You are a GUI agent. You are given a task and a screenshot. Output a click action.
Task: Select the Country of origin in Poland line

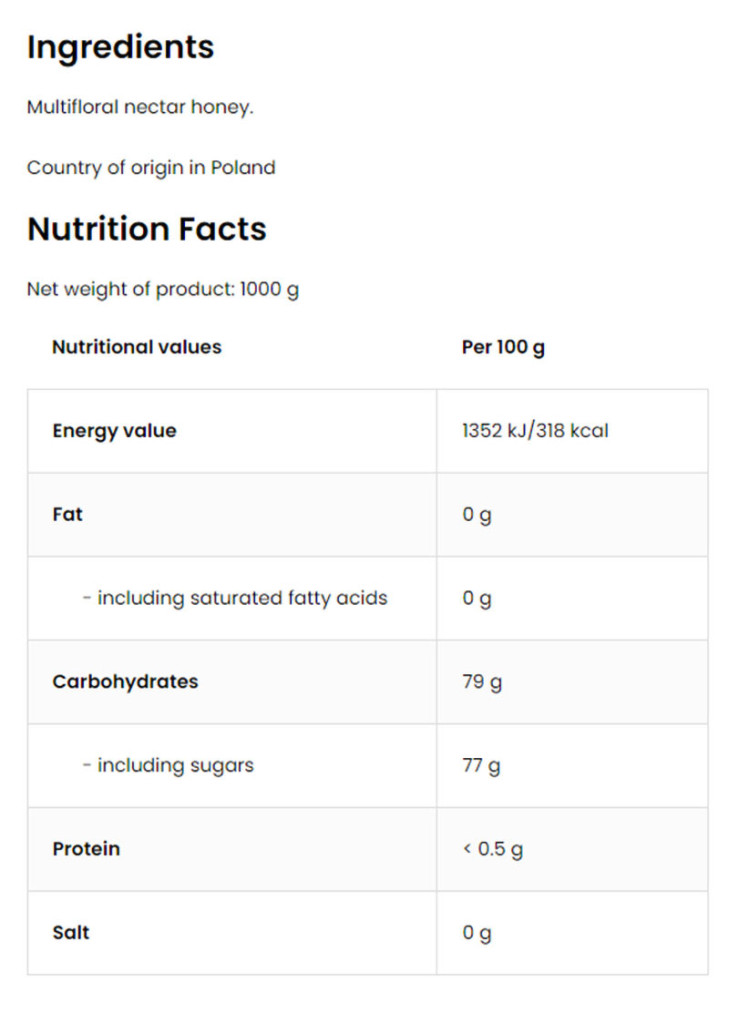150,168
